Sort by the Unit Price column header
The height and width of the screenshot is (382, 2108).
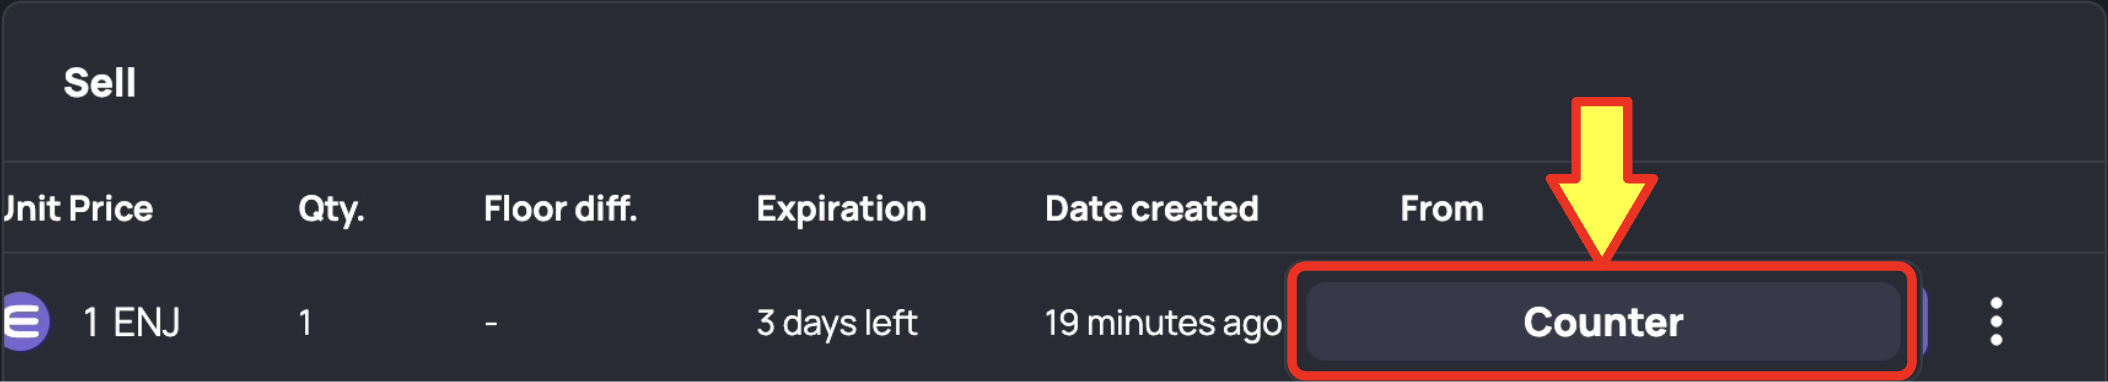point(77,208)
